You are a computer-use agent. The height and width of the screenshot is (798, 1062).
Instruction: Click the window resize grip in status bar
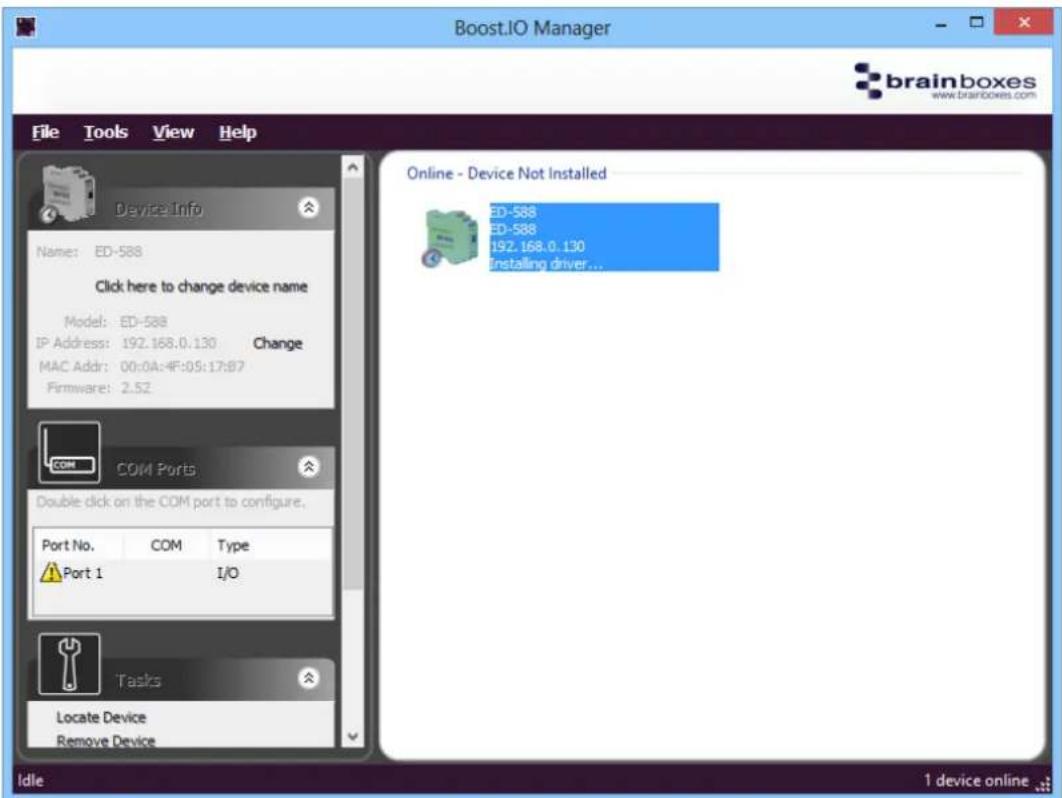(x=1044, y=783)
